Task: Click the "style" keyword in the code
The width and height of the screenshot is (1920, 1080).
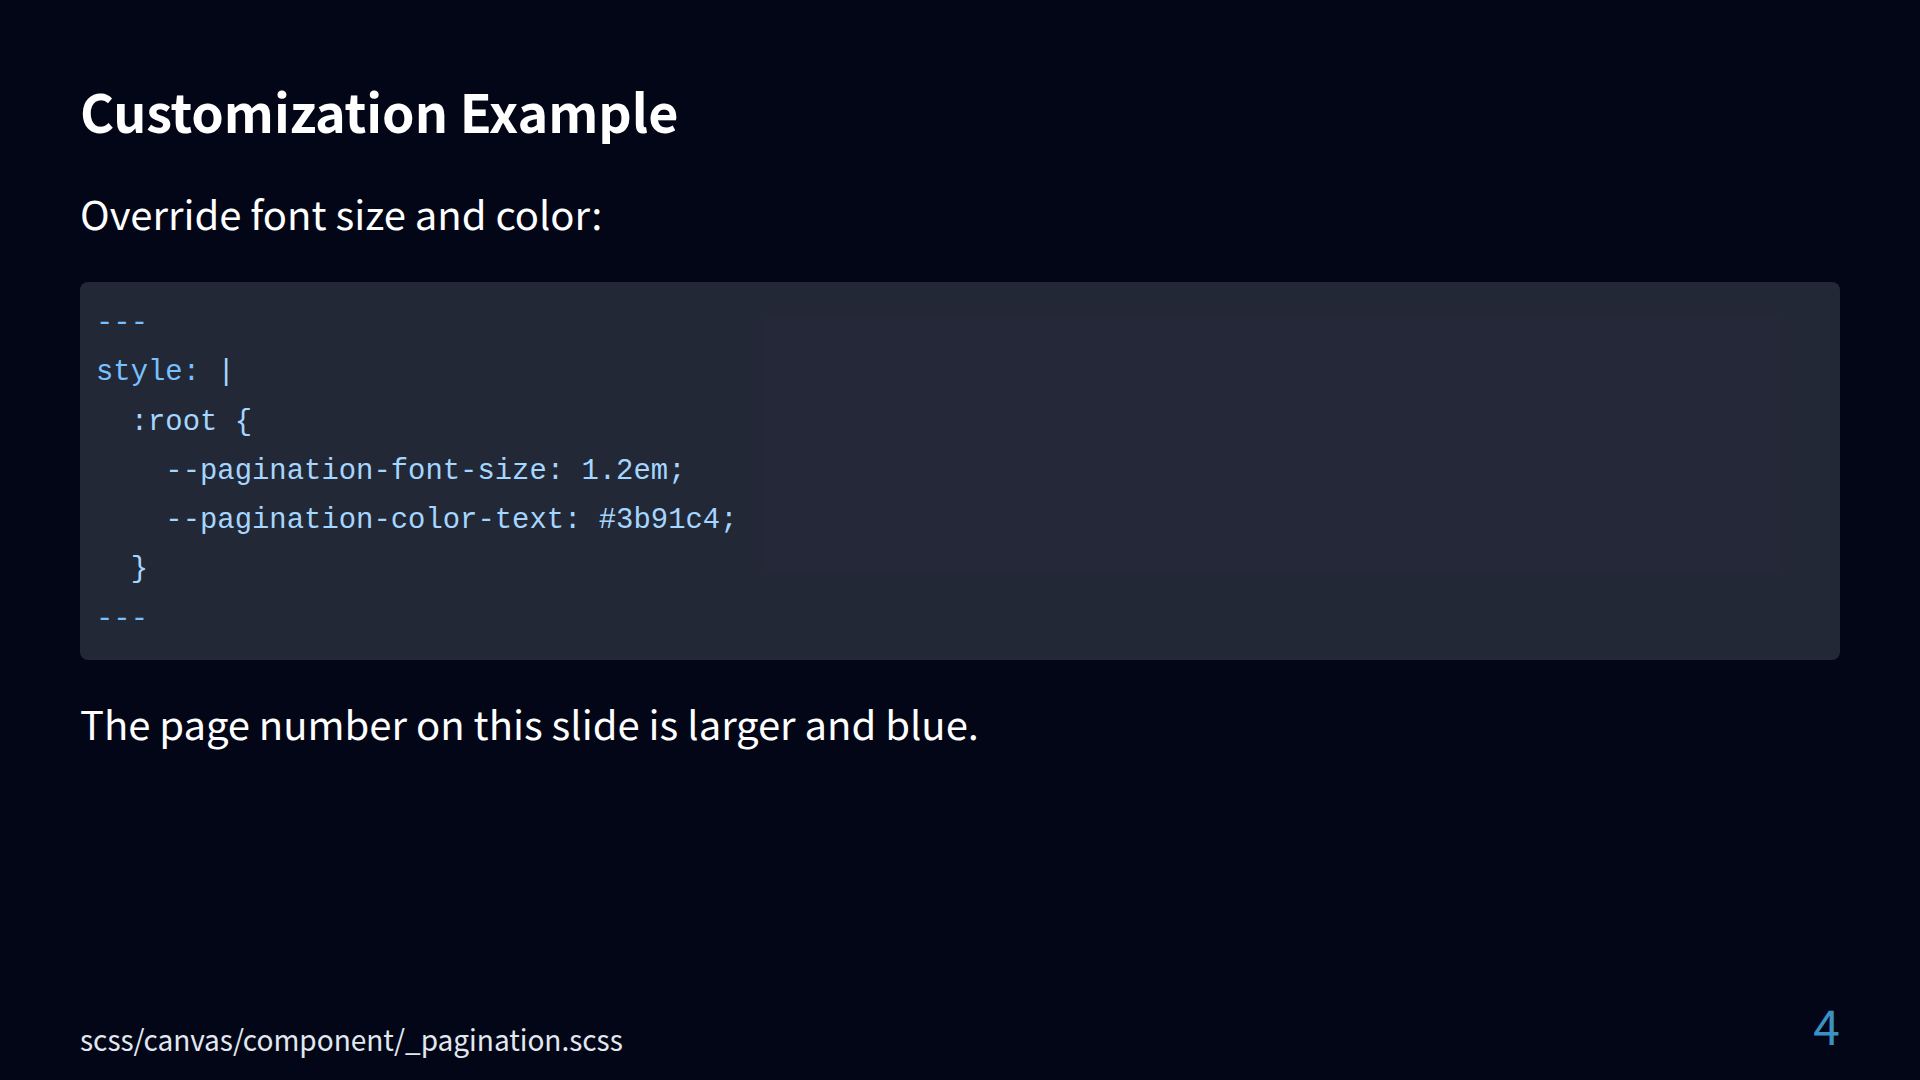Action: tap(139, 371)
